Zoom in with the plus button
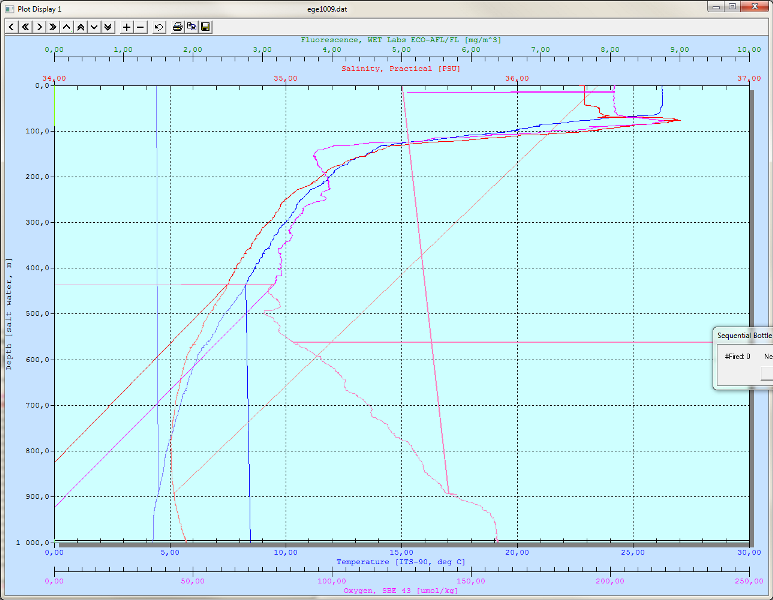The image size is (773, 600). [x=127, y=27]
